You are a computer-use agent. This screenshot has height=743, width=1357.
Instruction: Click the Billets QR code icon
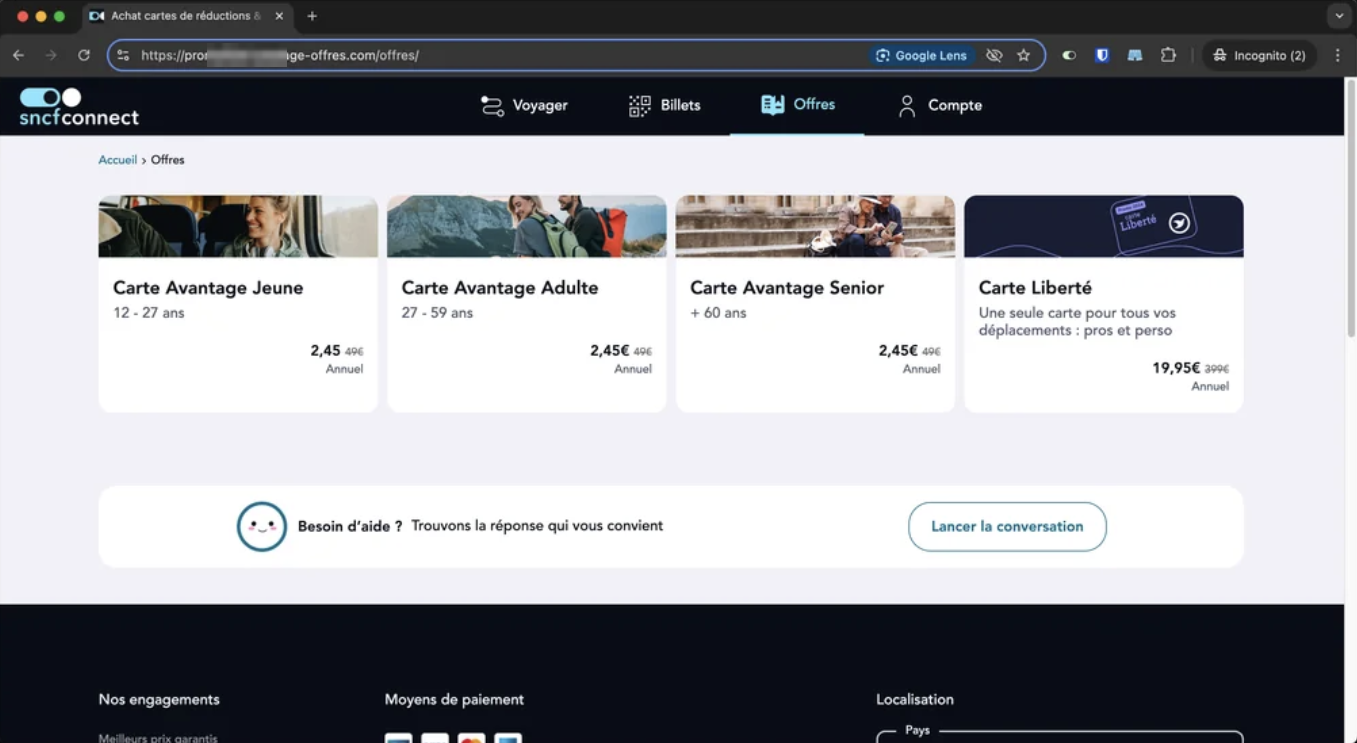pyautogui.click(x=640, y=106)
